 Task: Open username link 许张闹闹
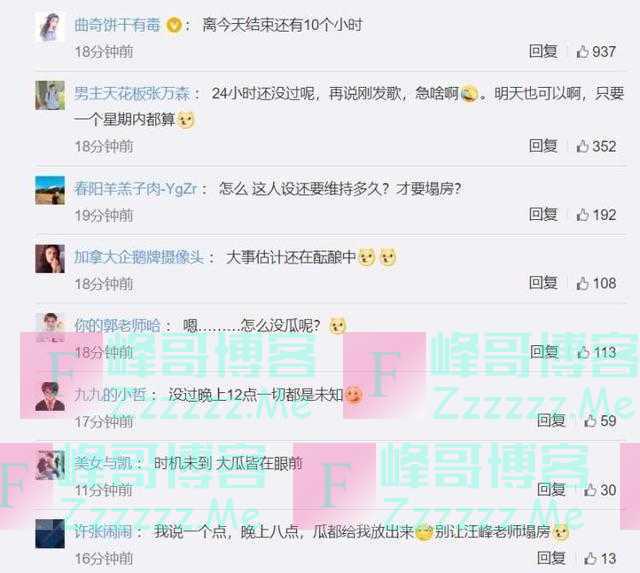(103, 532)
